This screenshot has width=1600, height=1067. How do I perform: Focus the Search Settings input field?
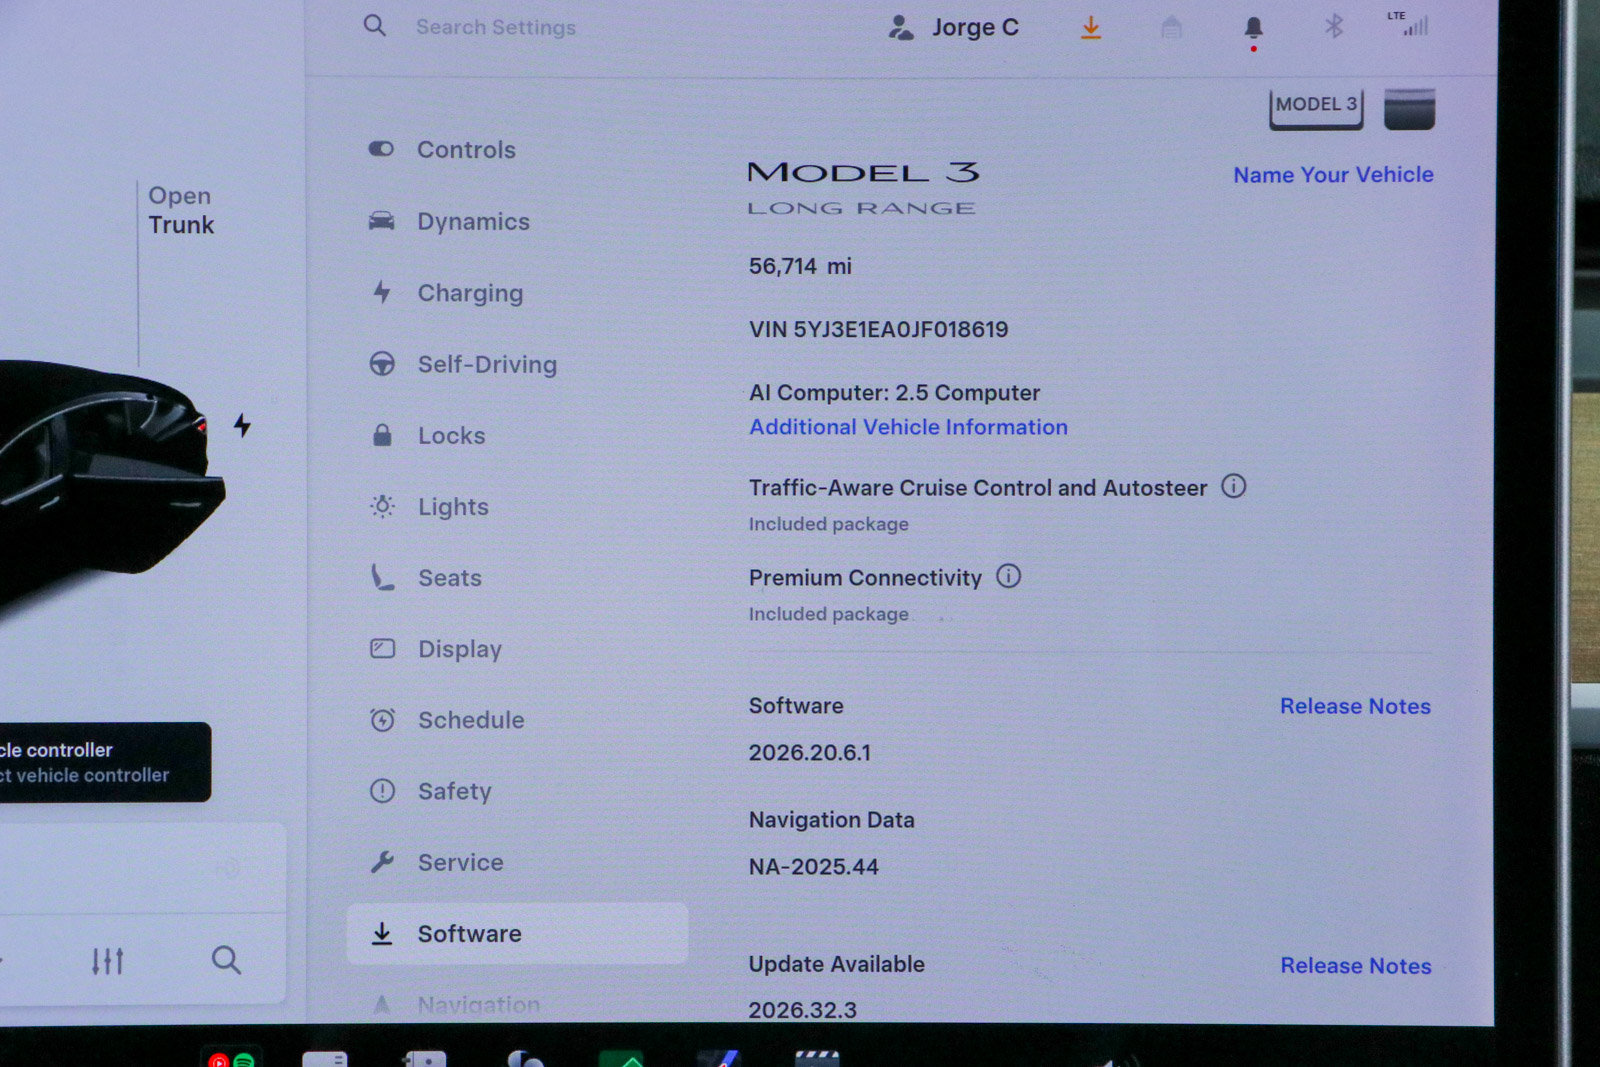(x=496, y=27)
